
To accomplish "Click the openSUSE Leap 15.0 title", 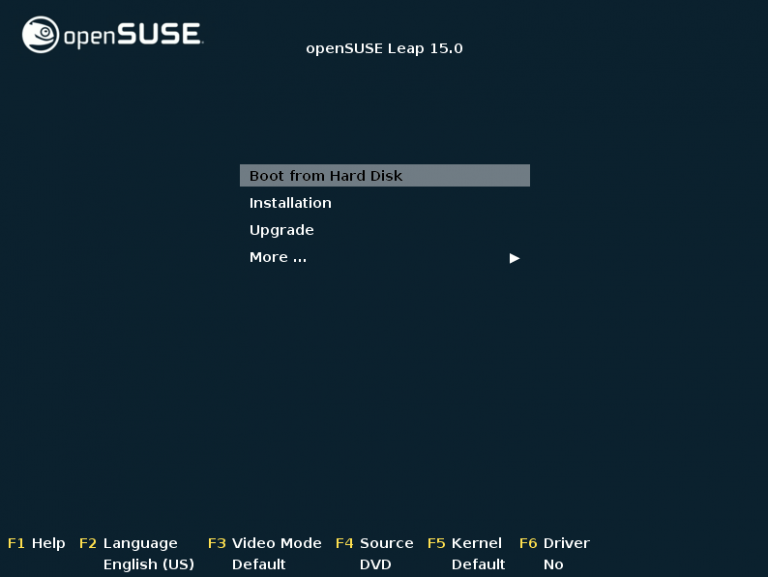I will click(x=384, y=48).
